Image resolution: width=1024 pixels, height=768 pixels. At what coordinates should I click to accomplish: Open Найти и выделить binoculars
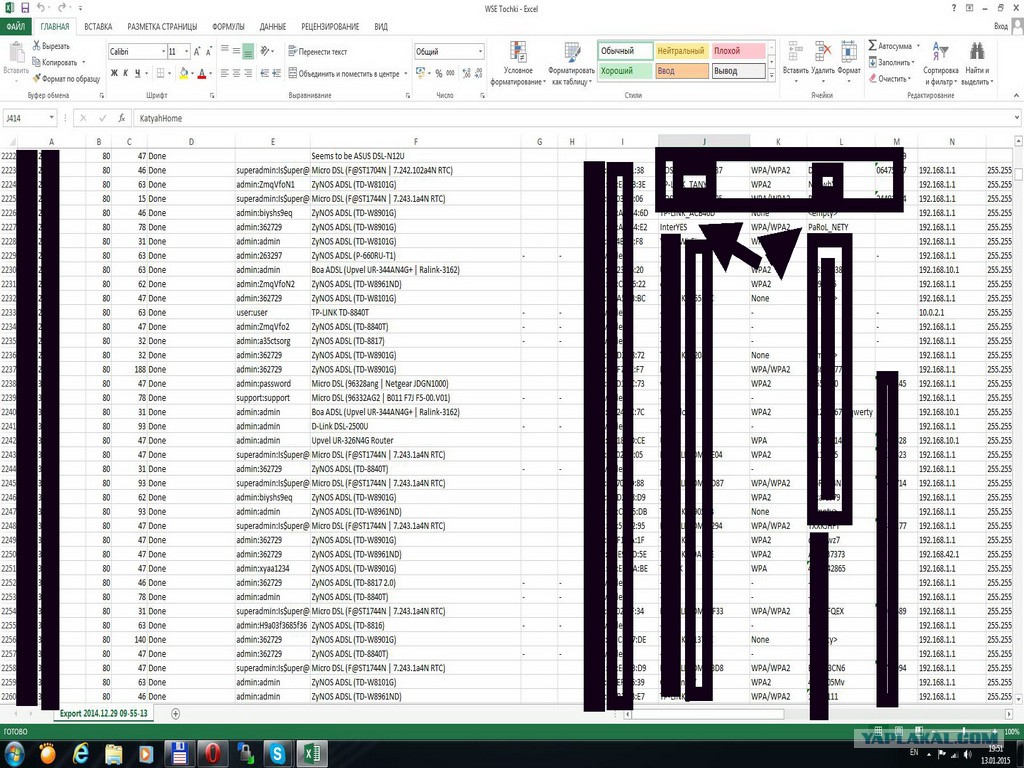(x=977, y=63)
